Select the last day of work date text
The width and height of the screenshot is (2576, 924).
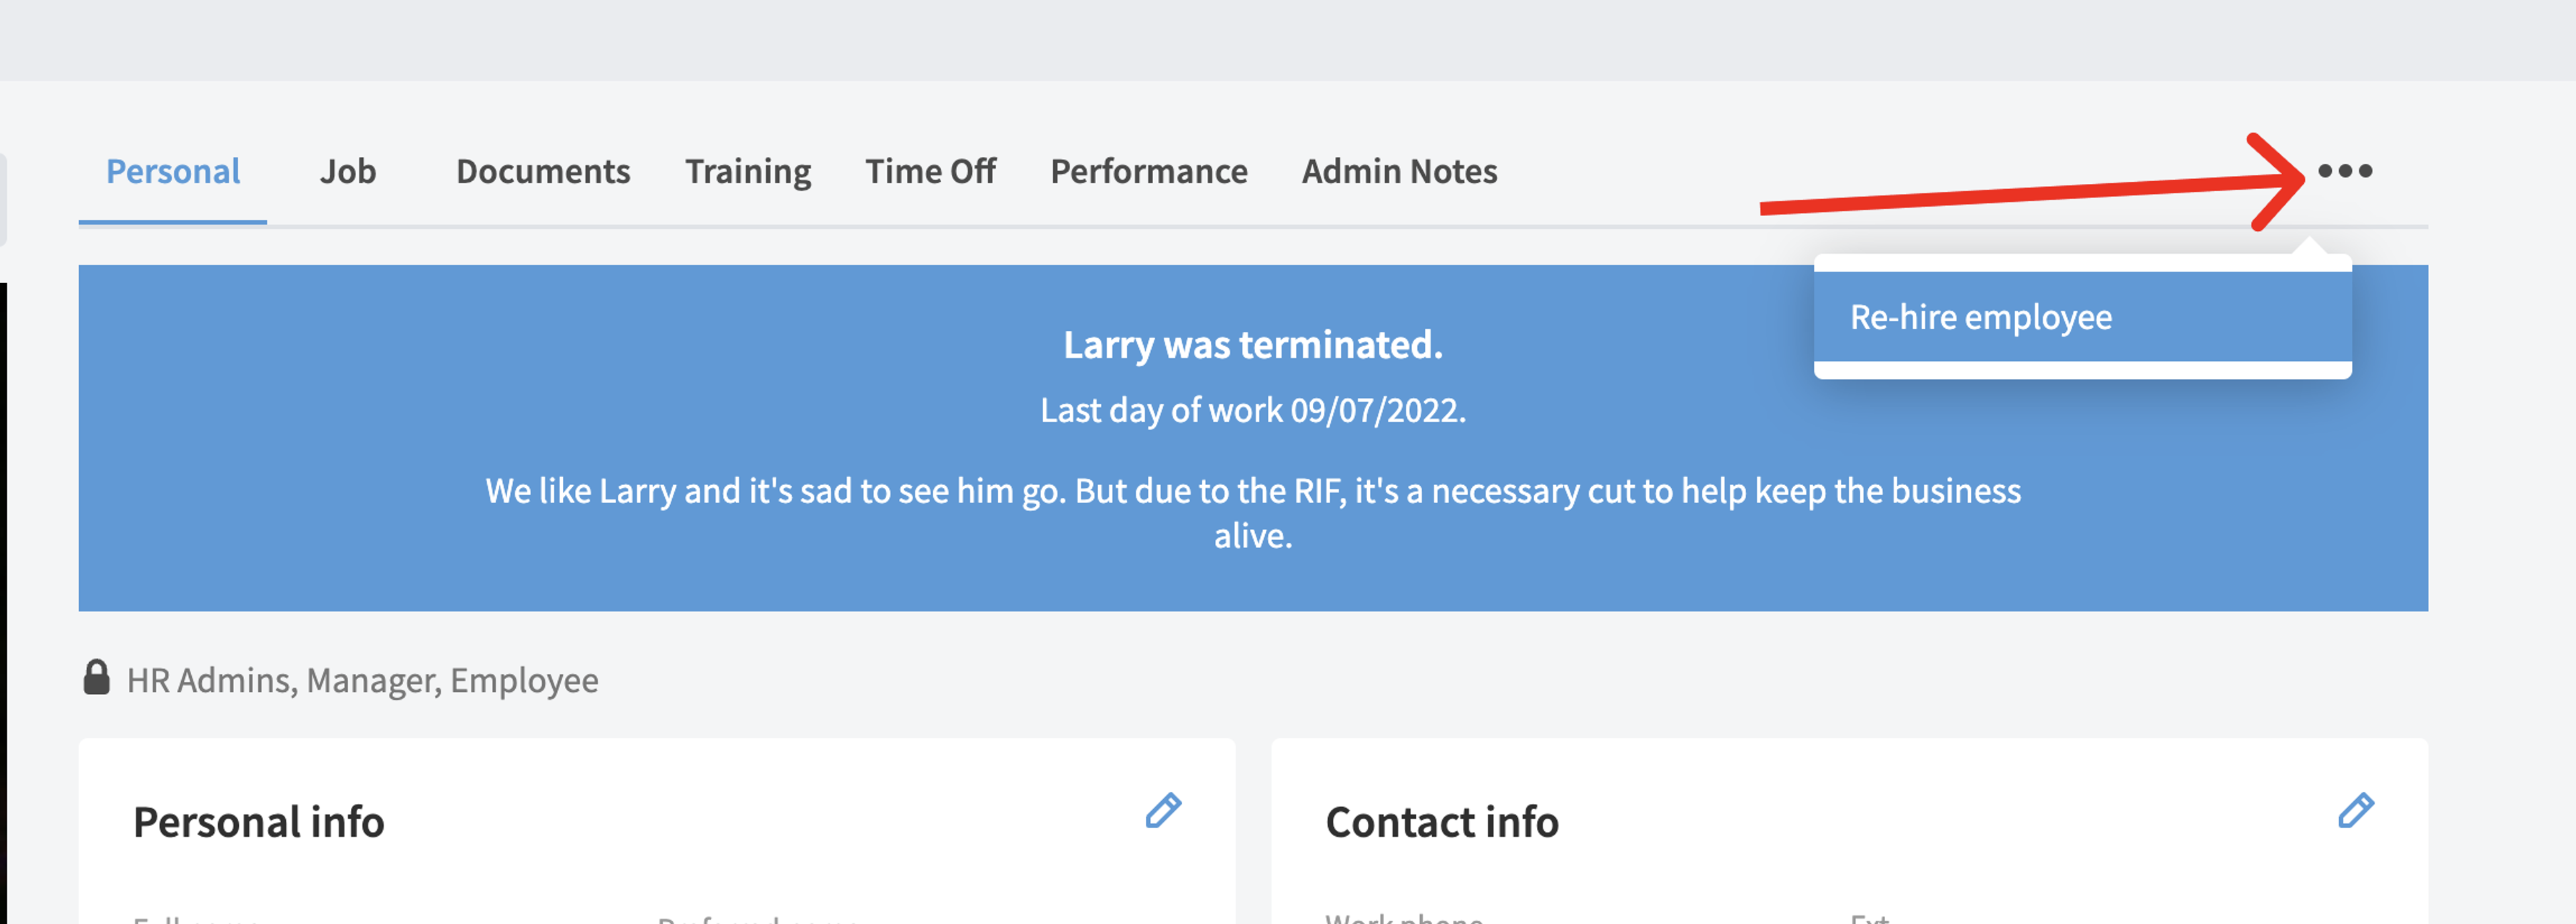click(x=1253, y=410)
